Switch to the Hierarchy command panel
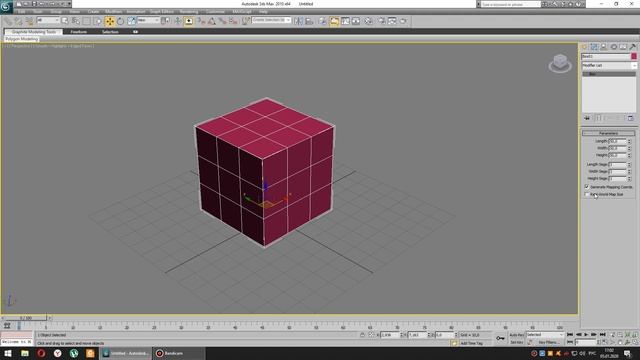640x360 pixels. pos(604,47)
